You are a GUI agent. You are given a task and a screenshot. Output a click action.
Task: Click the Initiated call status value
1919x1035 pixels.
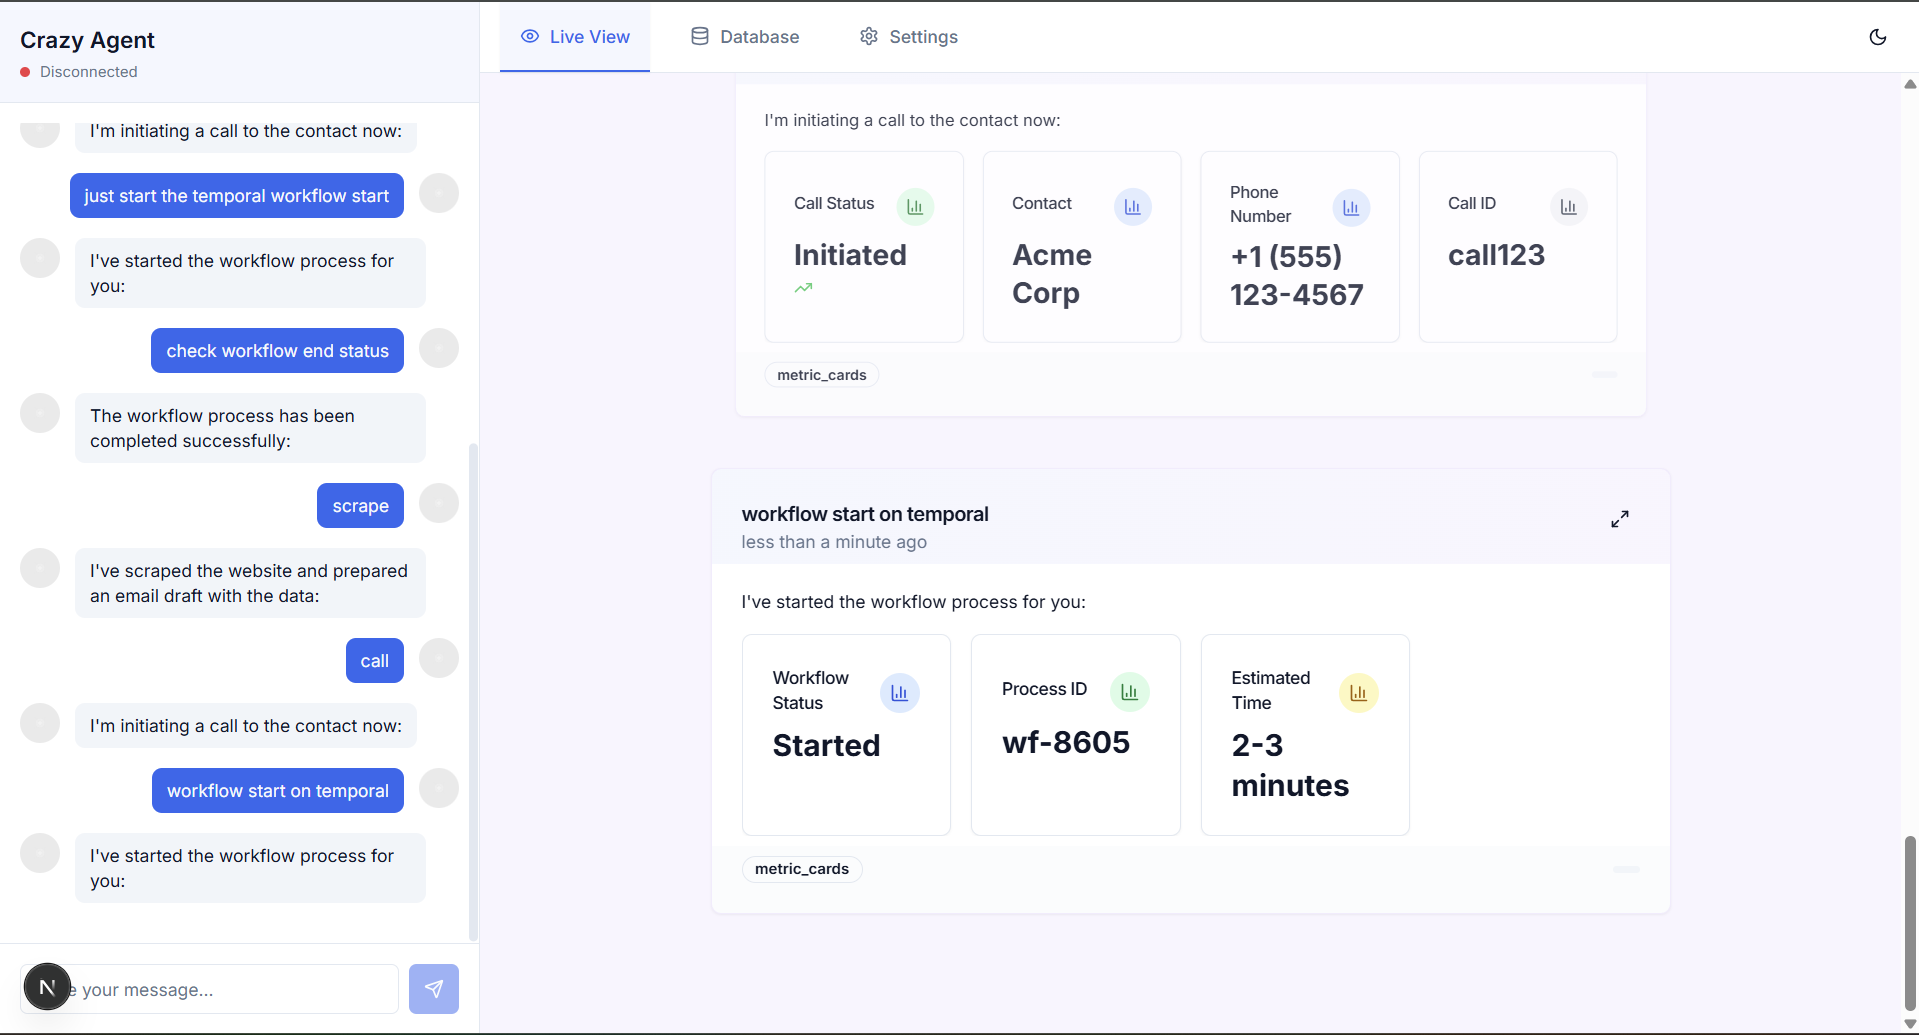tap(850, 255)
